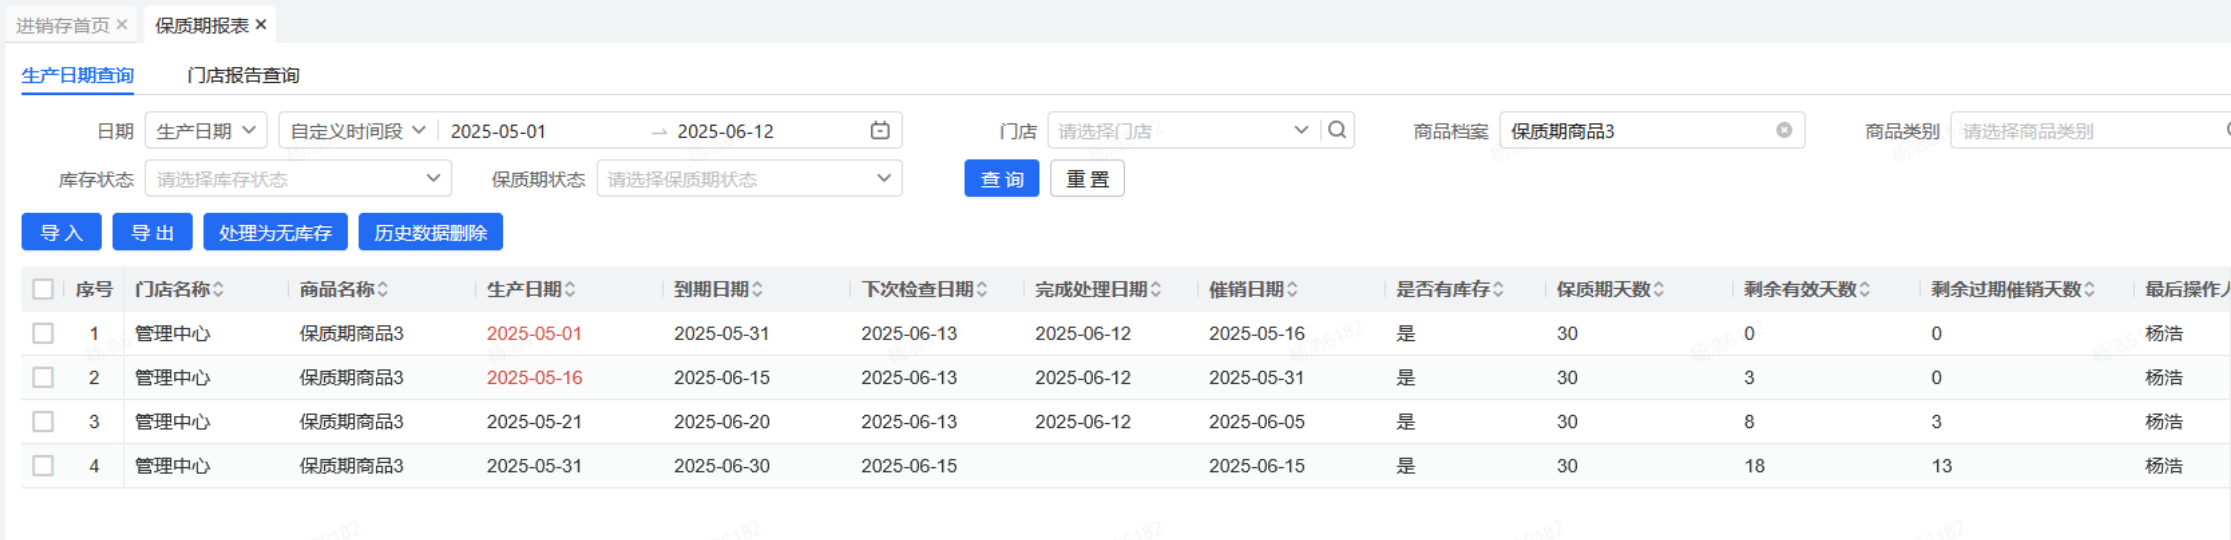Sort by 商品名称 column sort icon
The height and width of the screenshot is (540, 2231).
pyautogui.click(x=383, y=289)
